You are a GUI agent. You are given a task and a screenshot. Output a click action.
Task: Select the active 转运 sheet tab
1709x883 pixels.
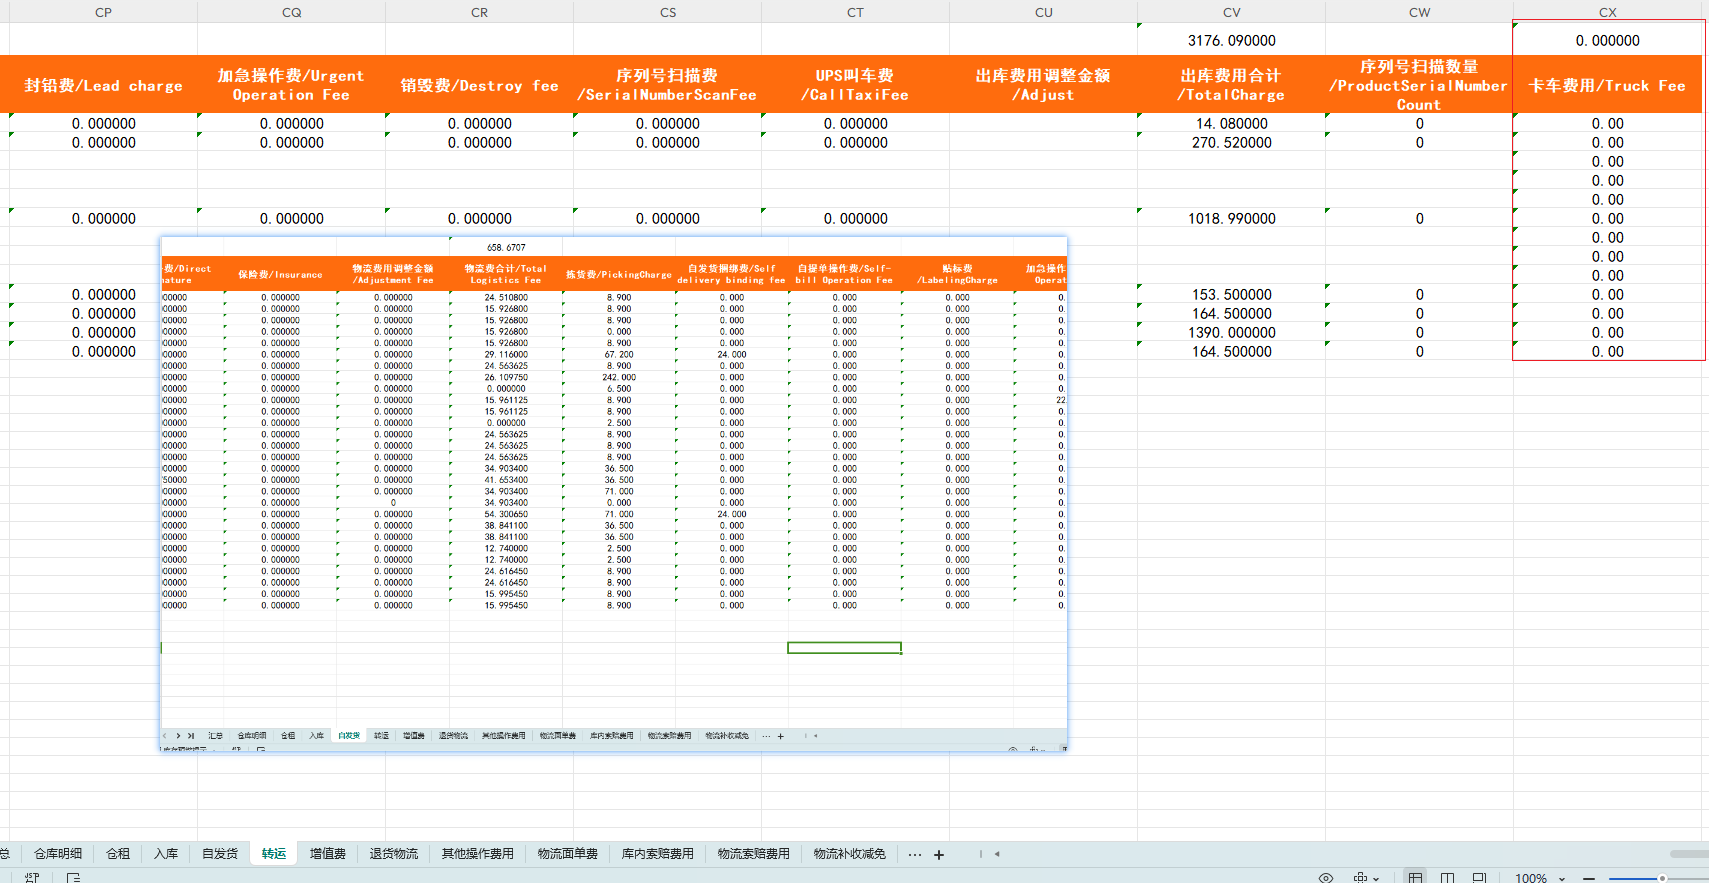pyautogui.click(x=274, y=854)
